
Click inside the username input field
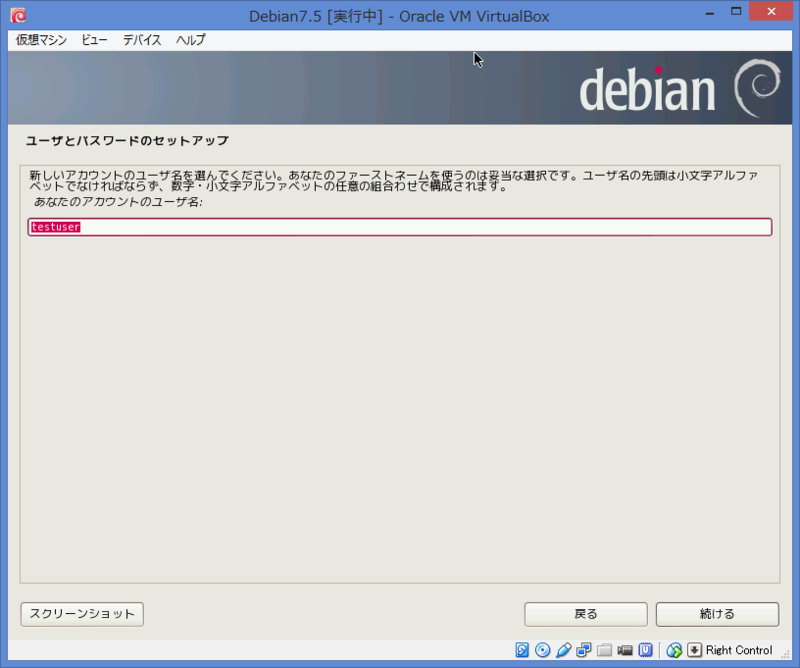(400, 227)
